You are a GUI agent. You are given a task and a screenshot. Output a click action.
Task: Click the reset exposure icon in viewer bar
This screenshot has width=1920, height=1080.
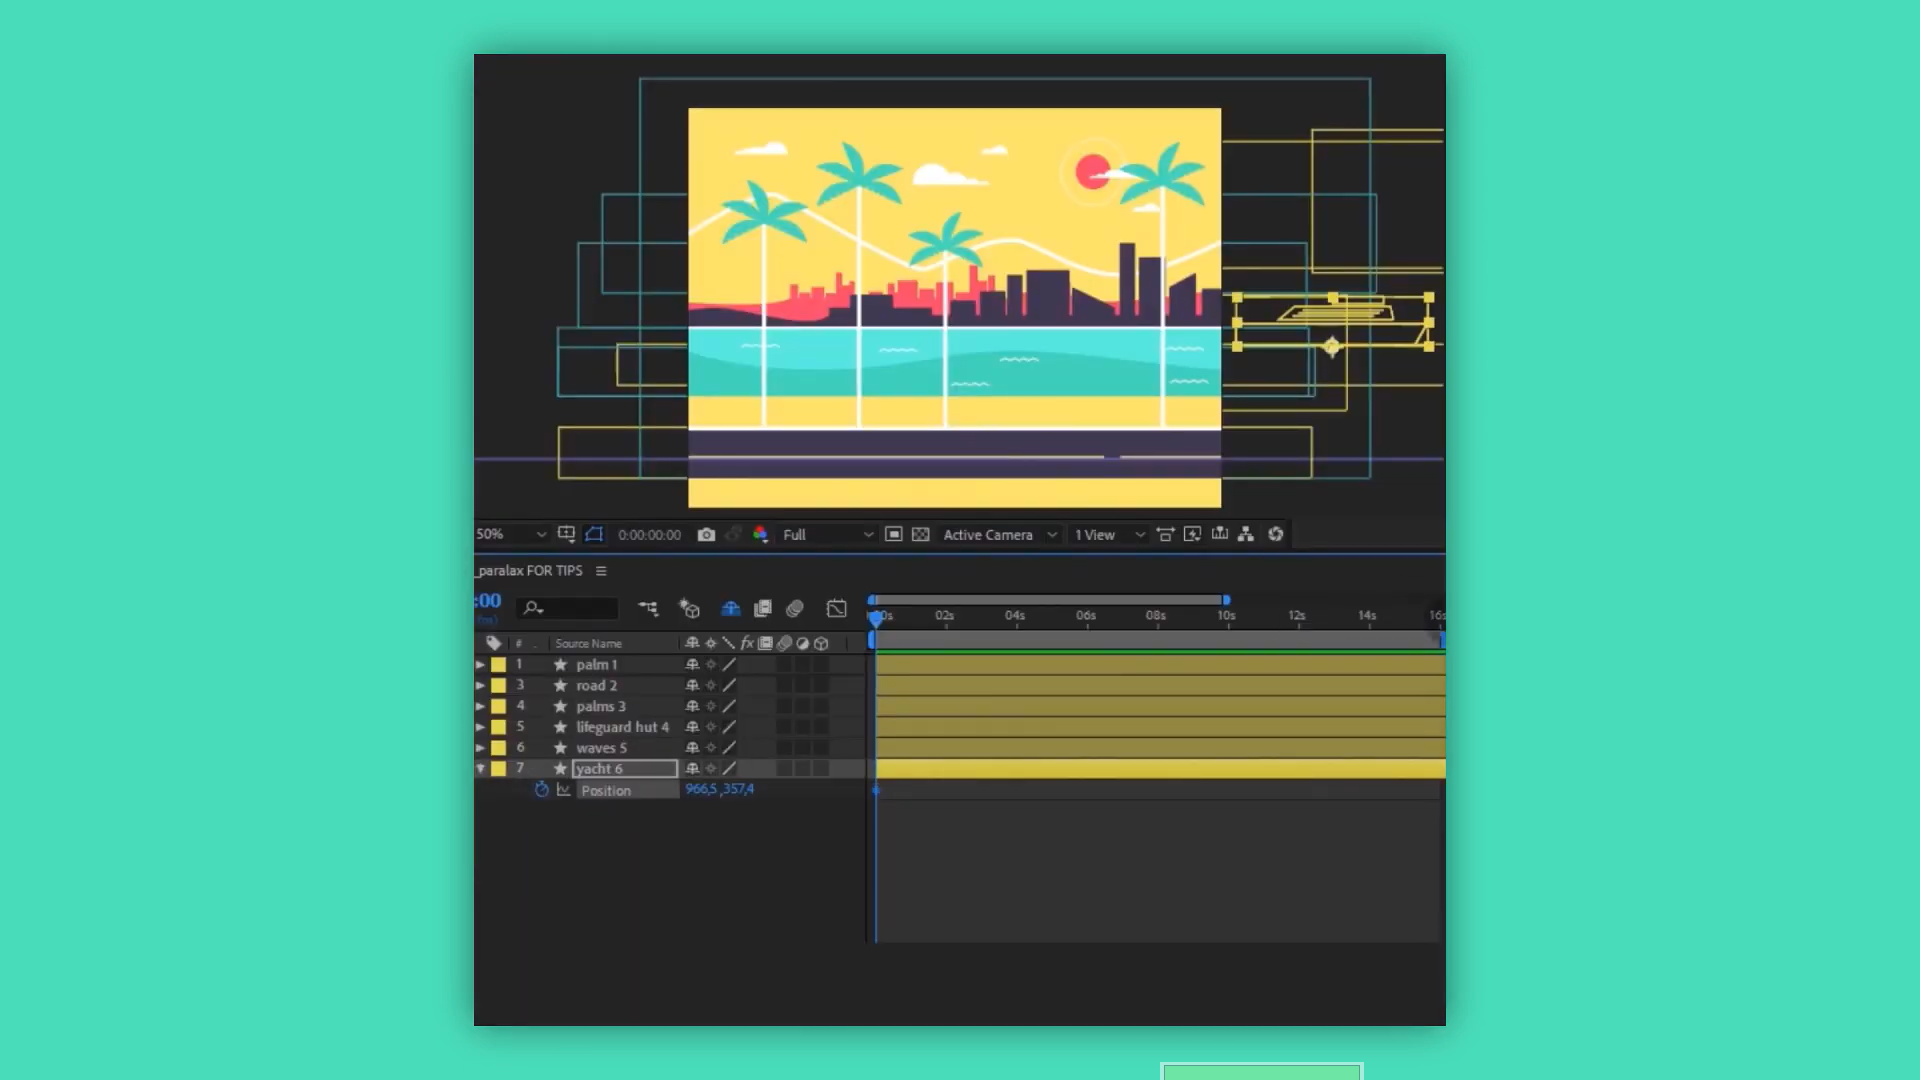click(x=1275, y=535)
